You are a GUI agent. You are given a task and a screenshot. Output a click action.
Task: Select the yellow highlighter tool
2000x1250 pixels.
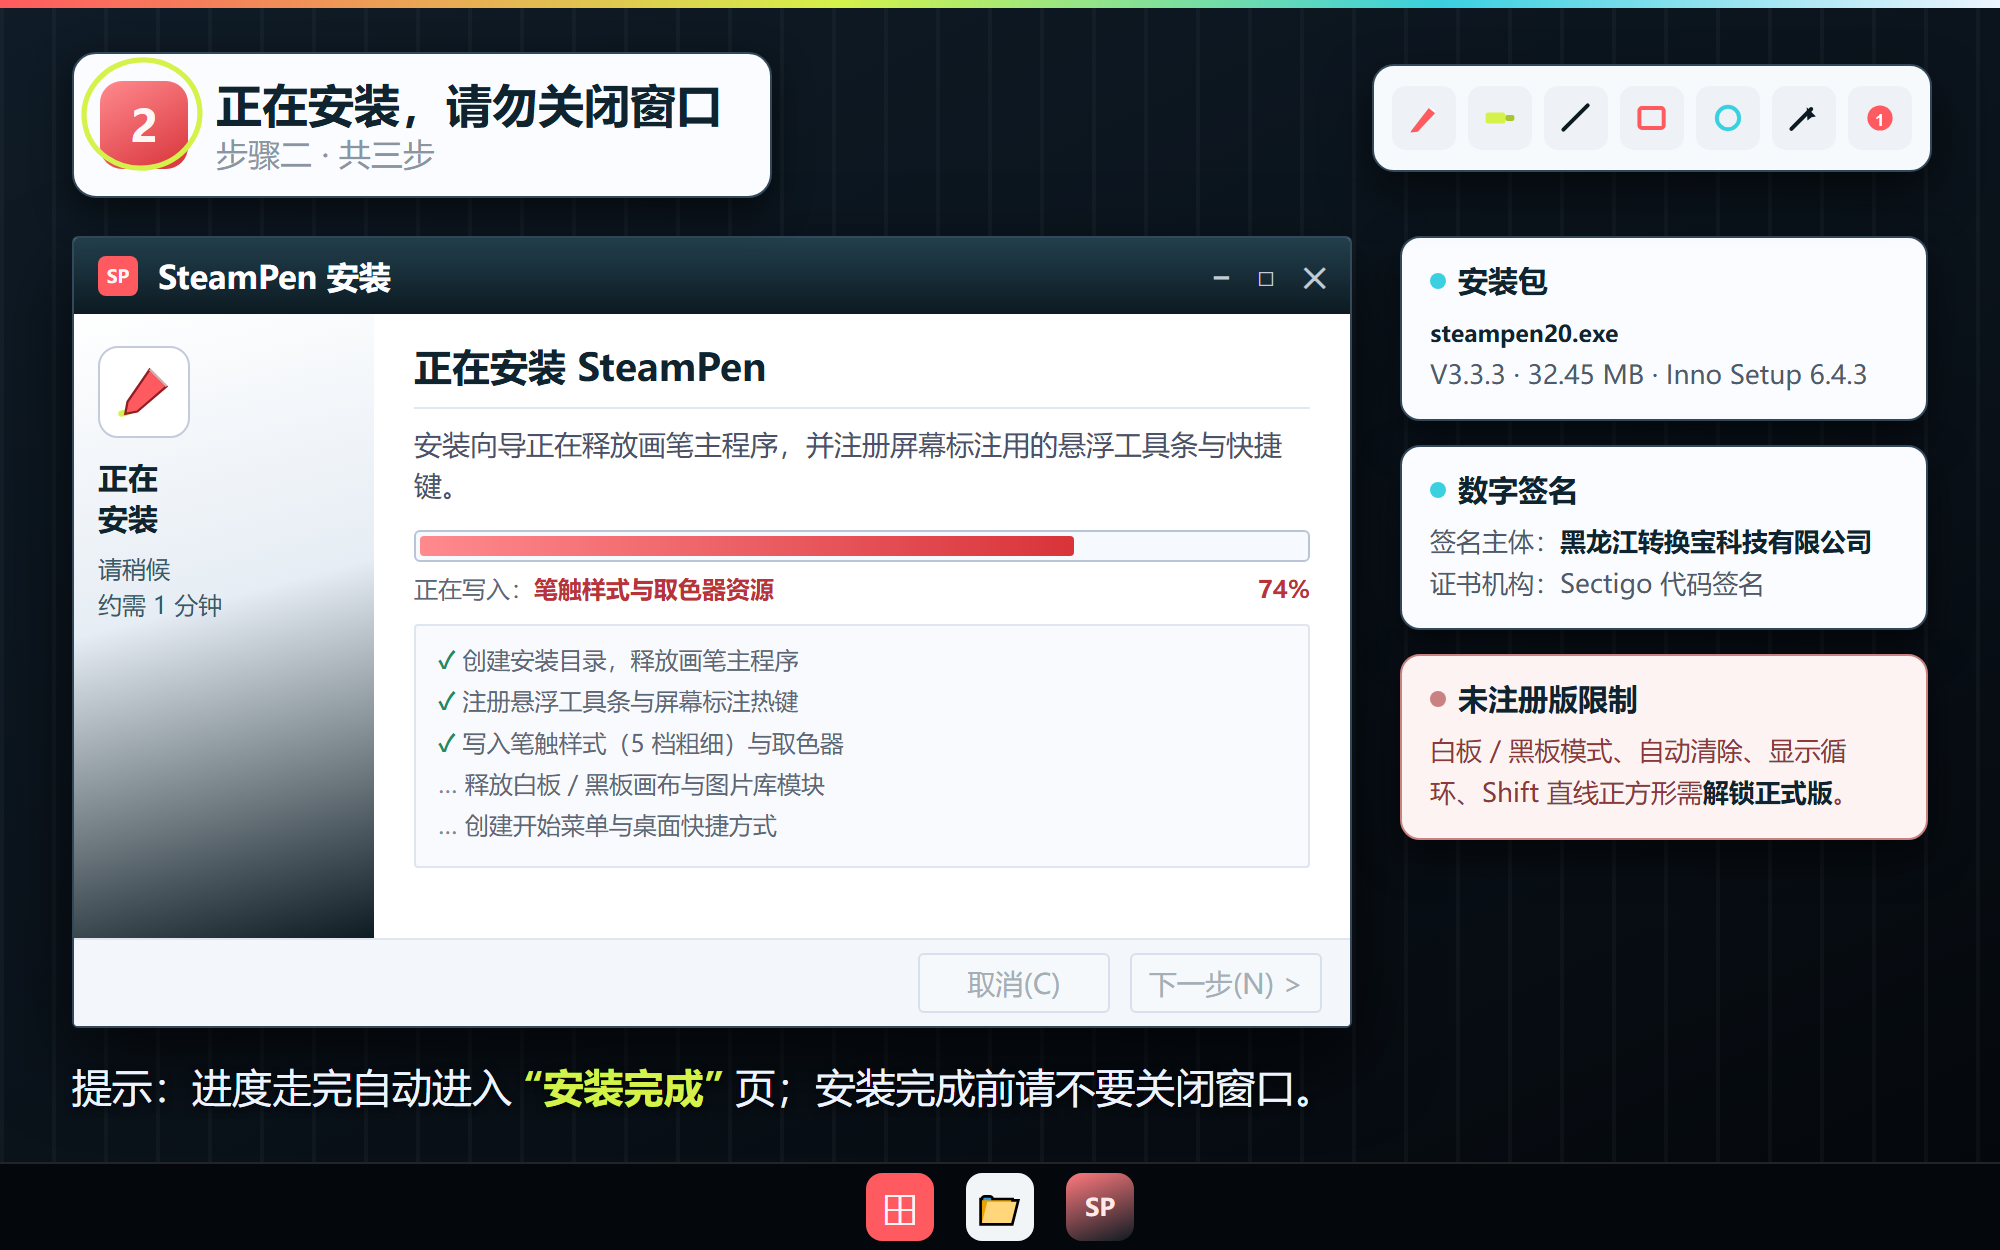[x=1499, y=119]
